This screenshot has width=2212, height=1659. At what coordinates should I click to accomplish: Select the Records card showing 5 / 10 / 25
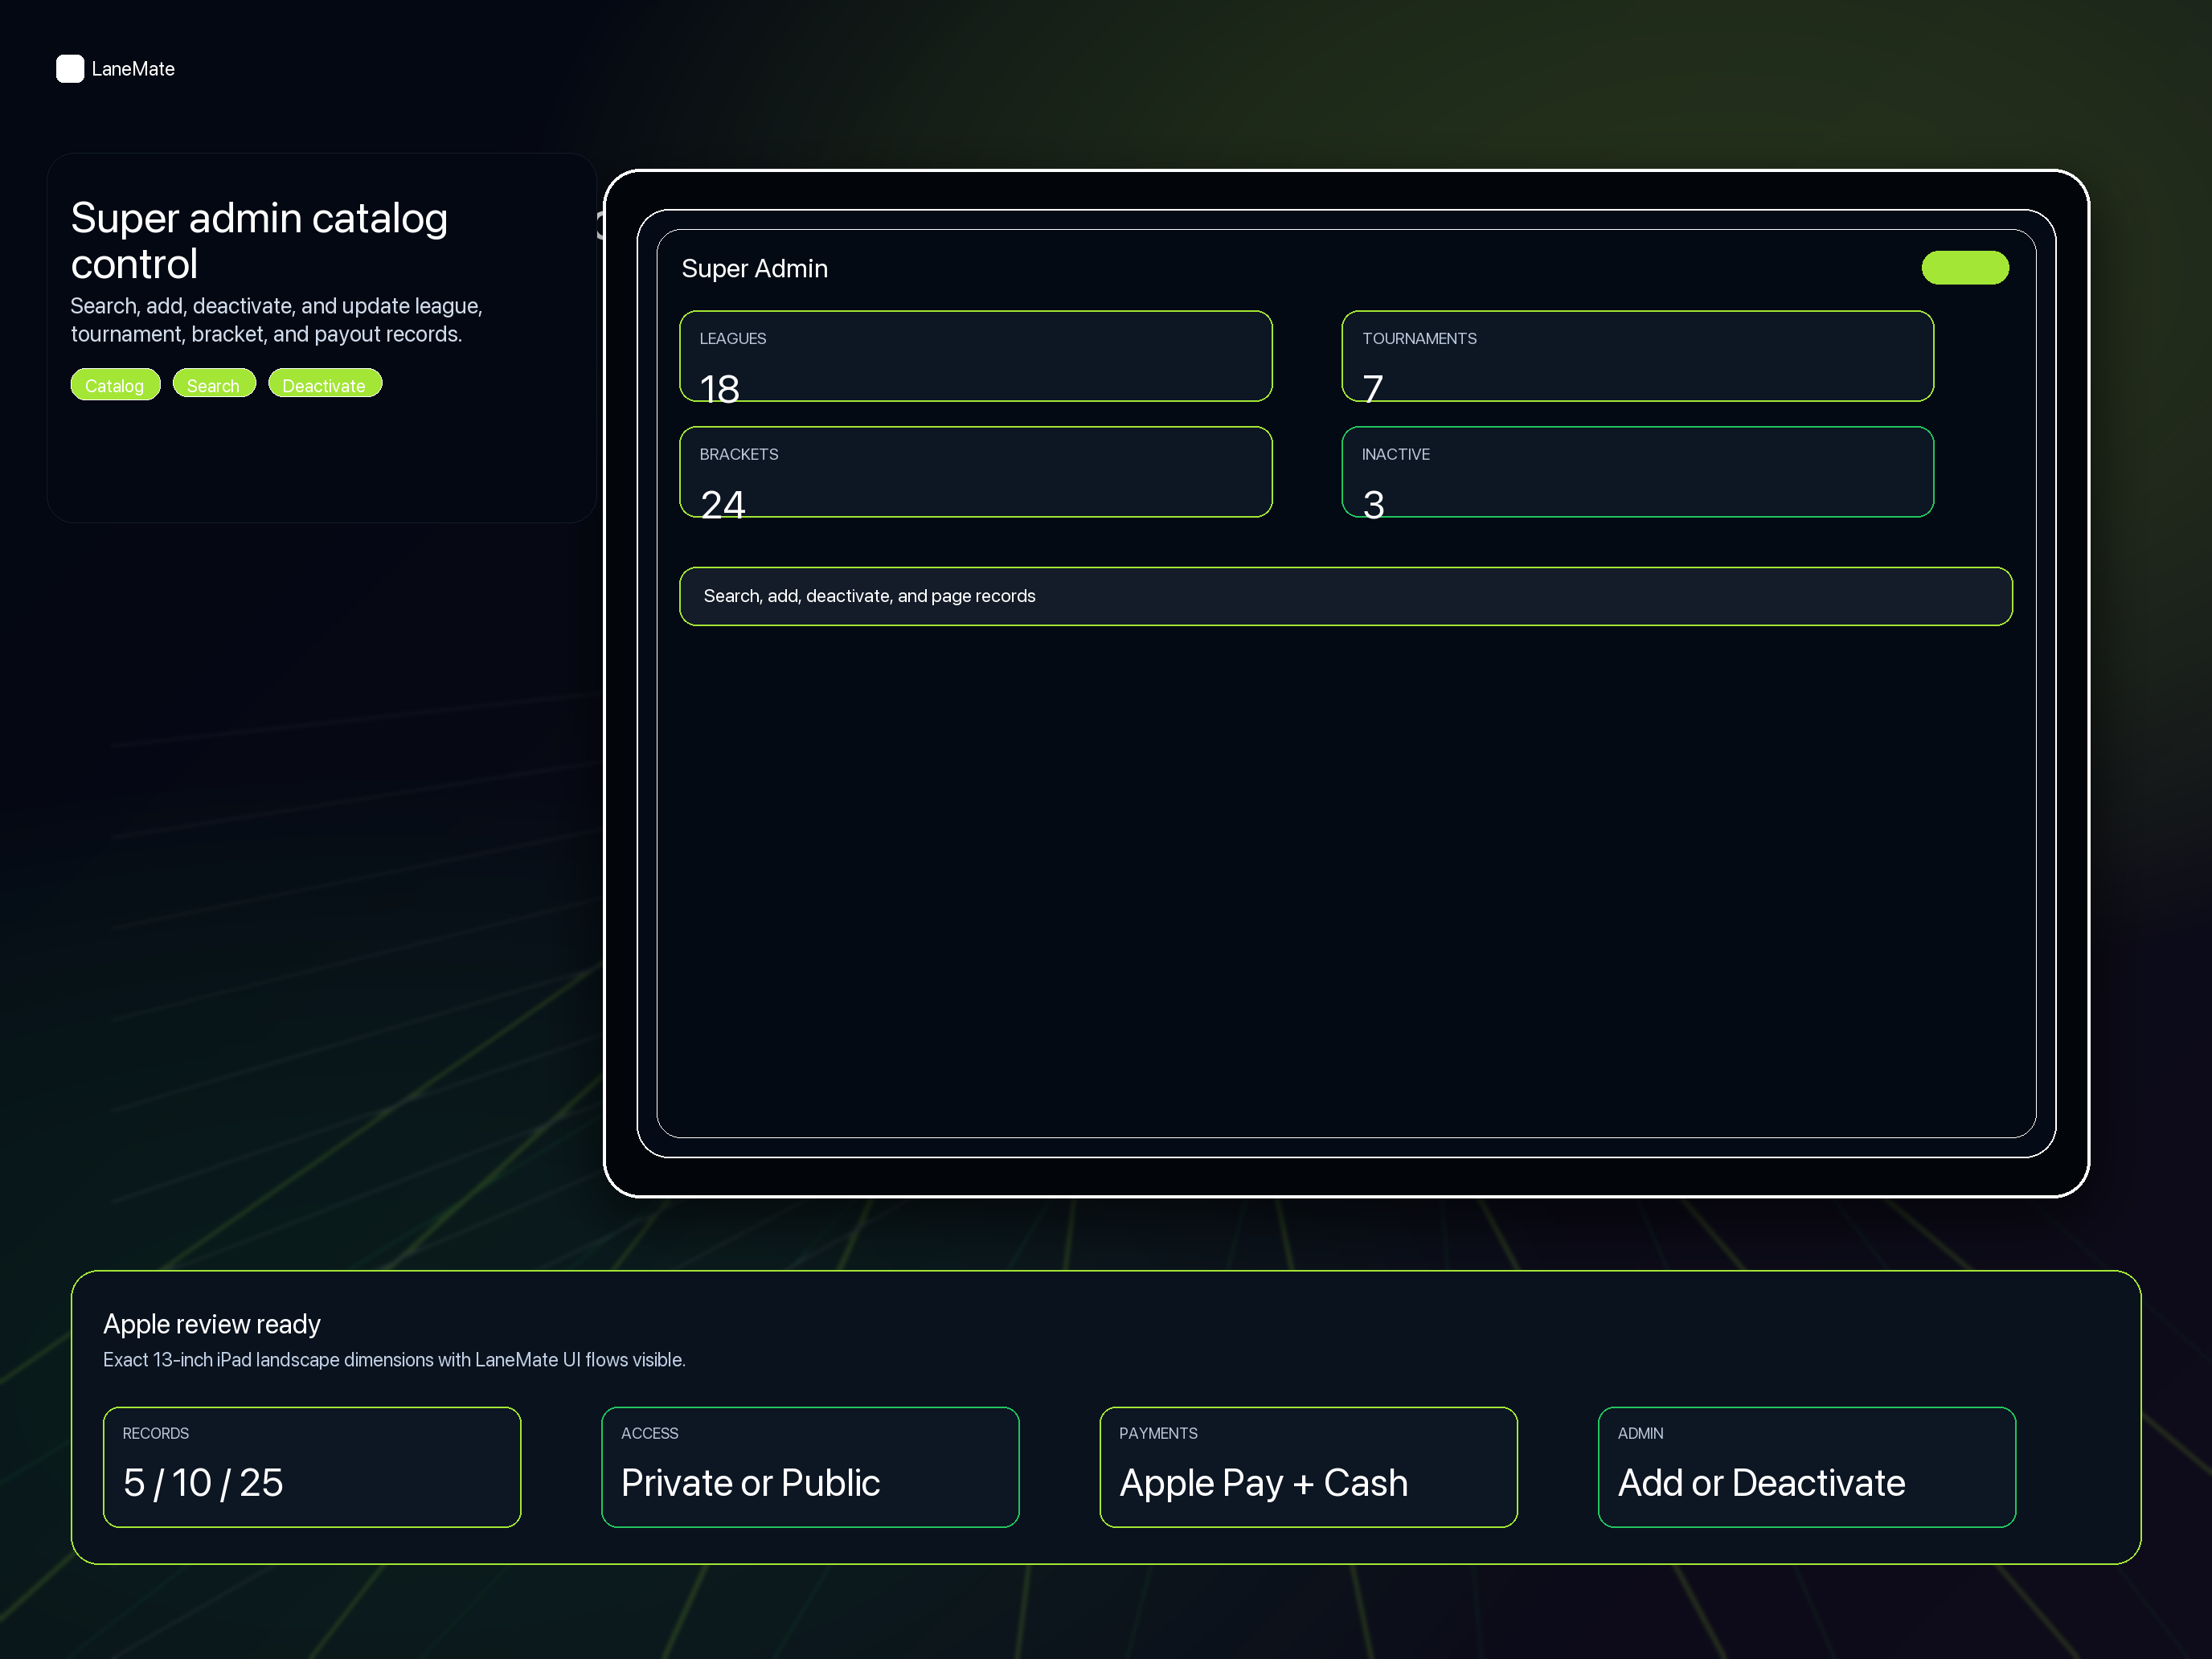tap(312, 1466)
